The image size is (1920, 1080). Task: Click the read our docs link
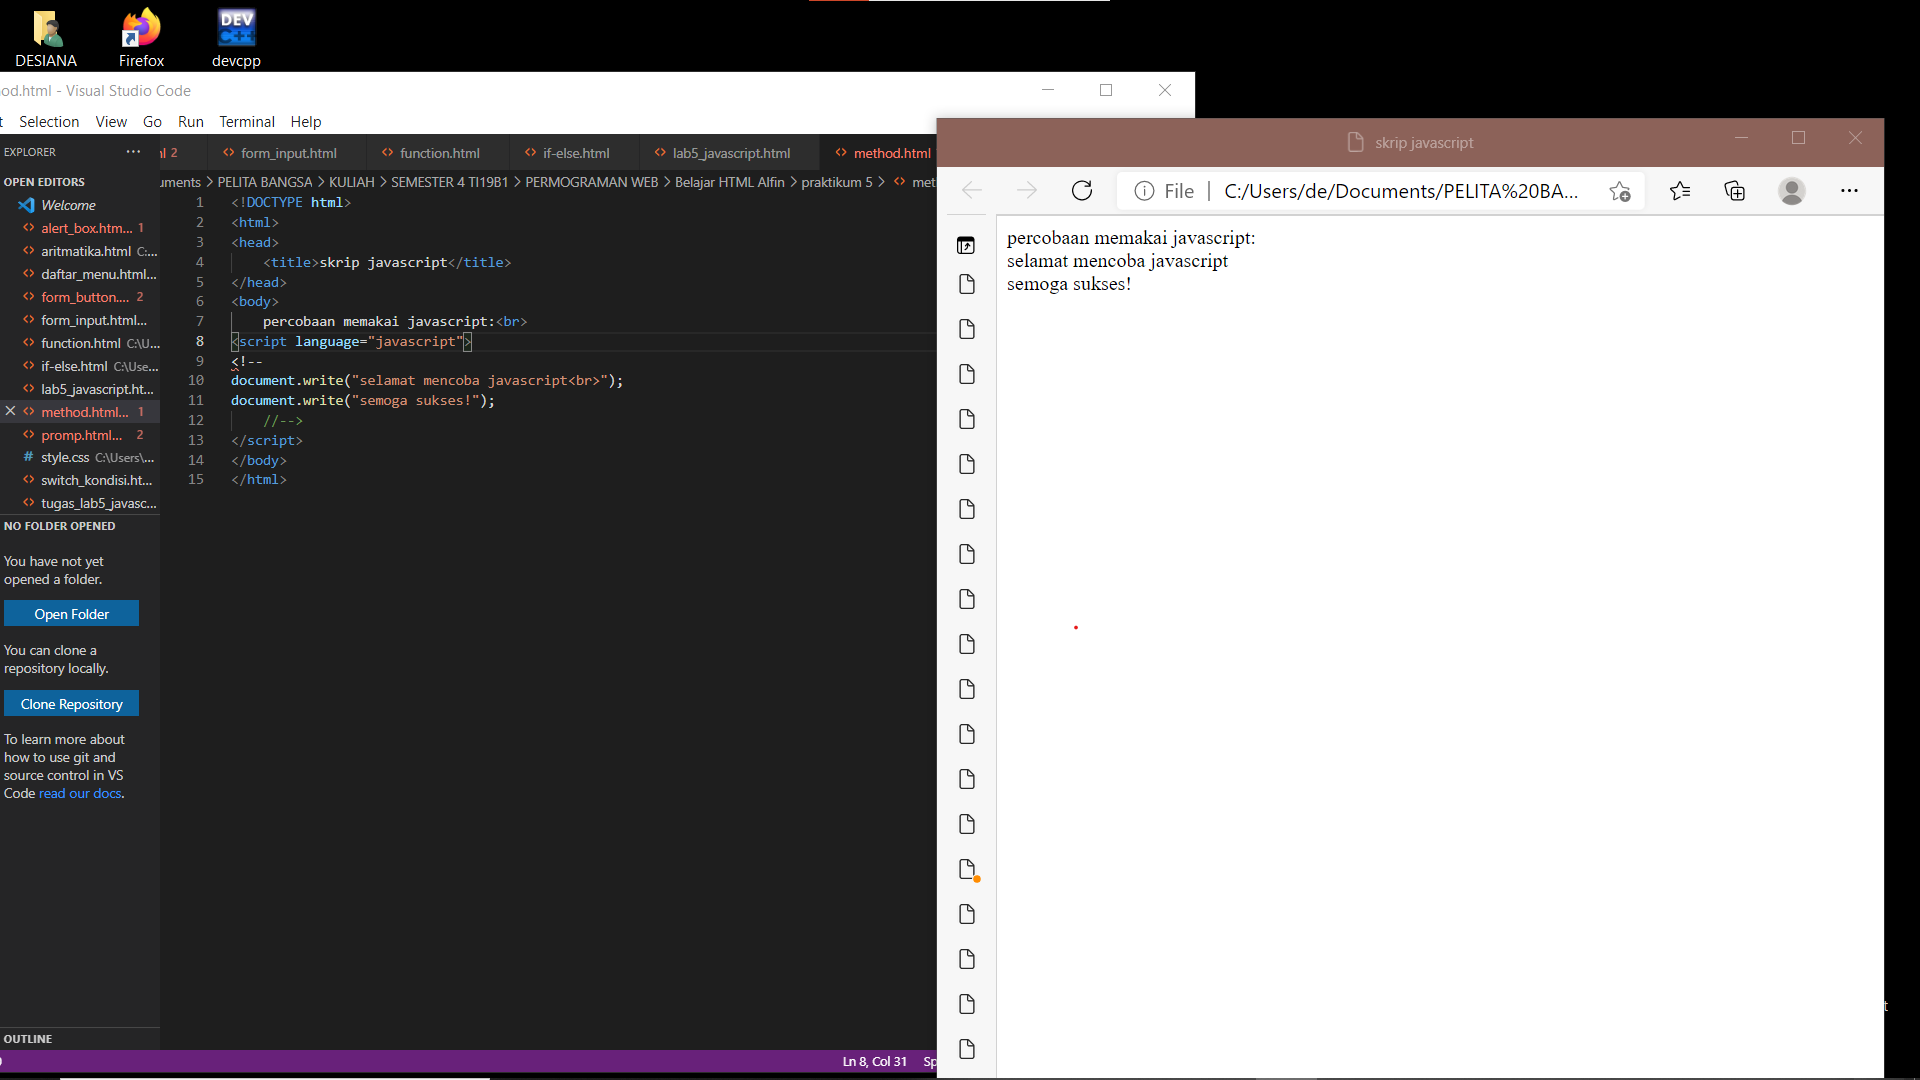(x=80, y=793)
